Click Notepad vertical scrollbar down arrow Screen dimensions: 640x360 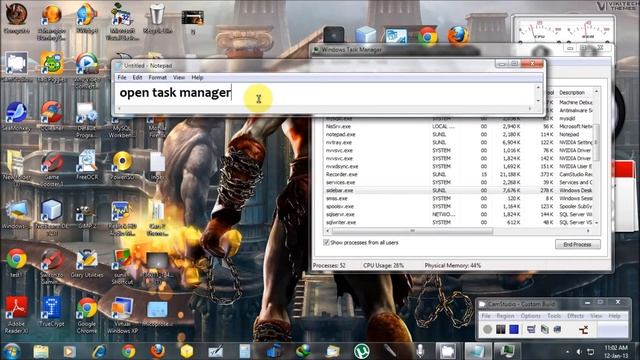pyautogui.click(x=538, y=101)
